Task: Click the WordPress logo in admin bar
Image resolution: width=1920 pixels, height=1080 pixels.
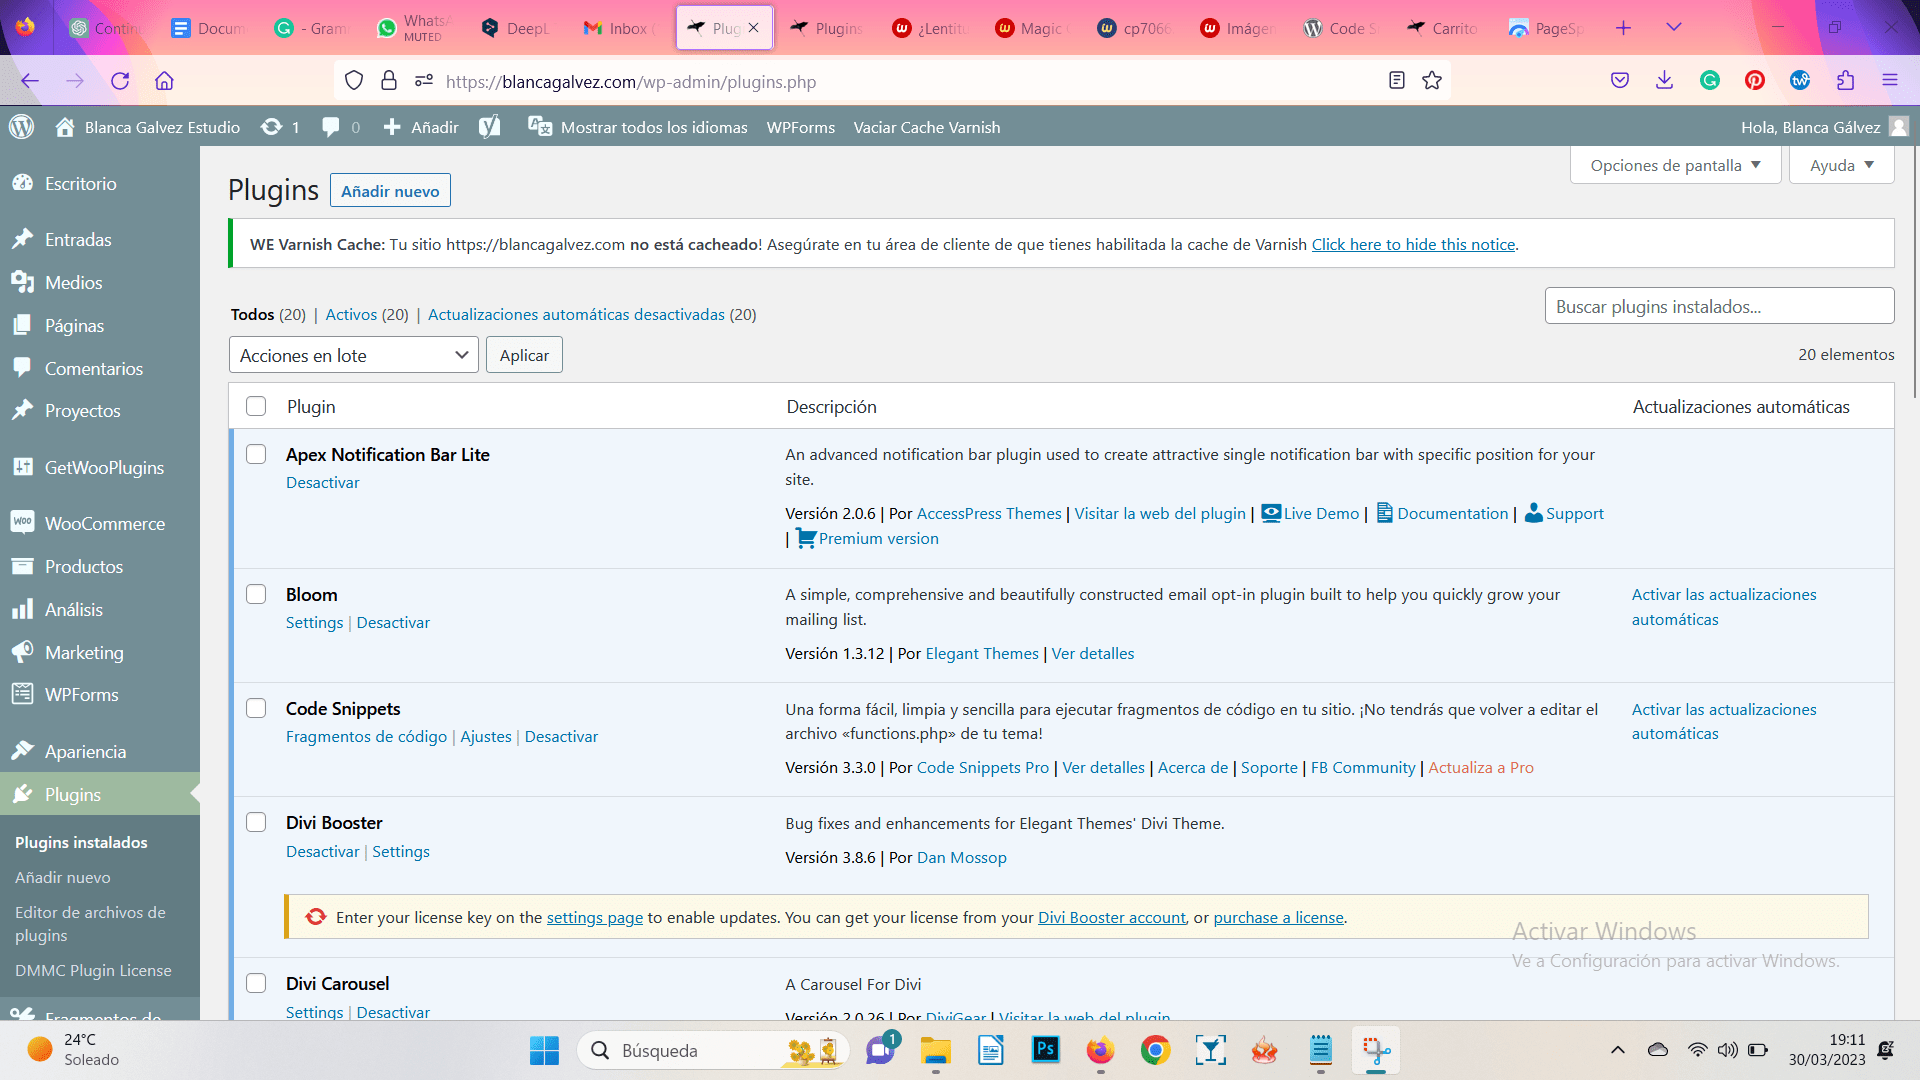Action: [22, 127]
